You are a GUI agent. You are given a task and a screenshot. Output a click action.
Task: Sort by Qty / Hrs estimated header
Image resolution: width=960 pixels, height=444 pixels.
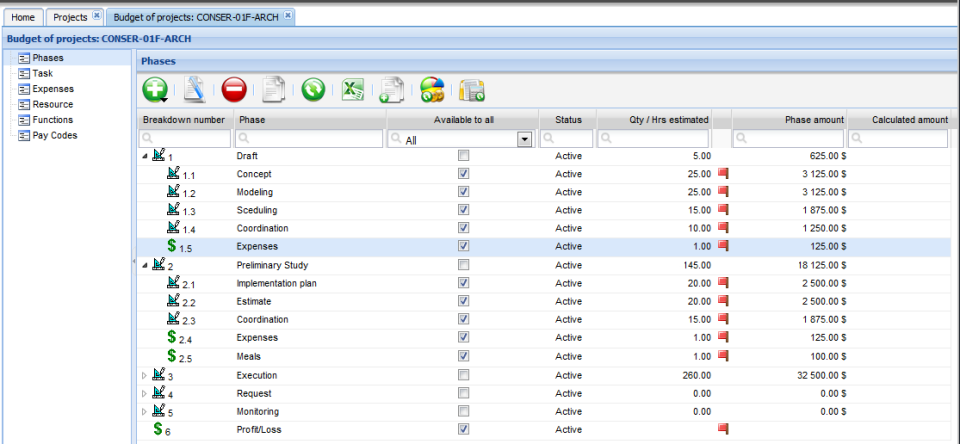point(654,119)
